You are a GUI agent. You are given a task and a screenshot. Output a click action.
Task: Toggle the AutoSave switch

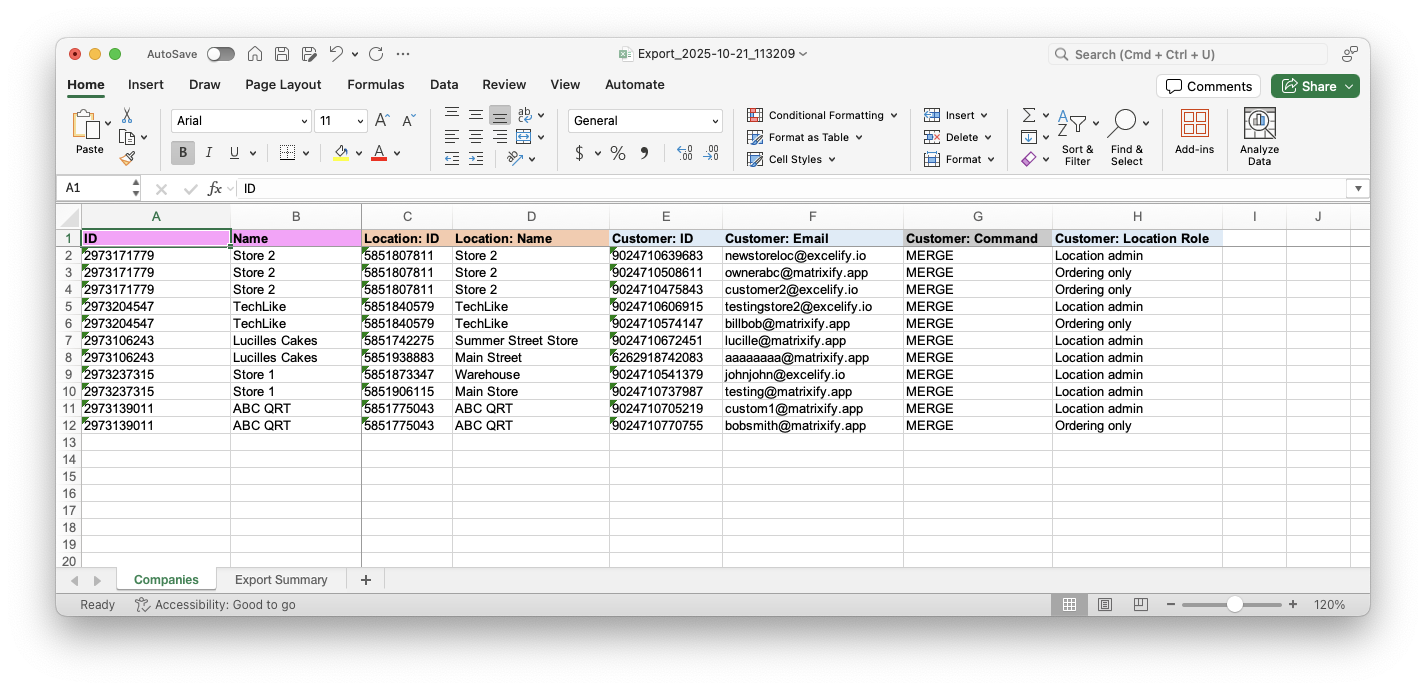pyautogui.click(x=220, y=54)
